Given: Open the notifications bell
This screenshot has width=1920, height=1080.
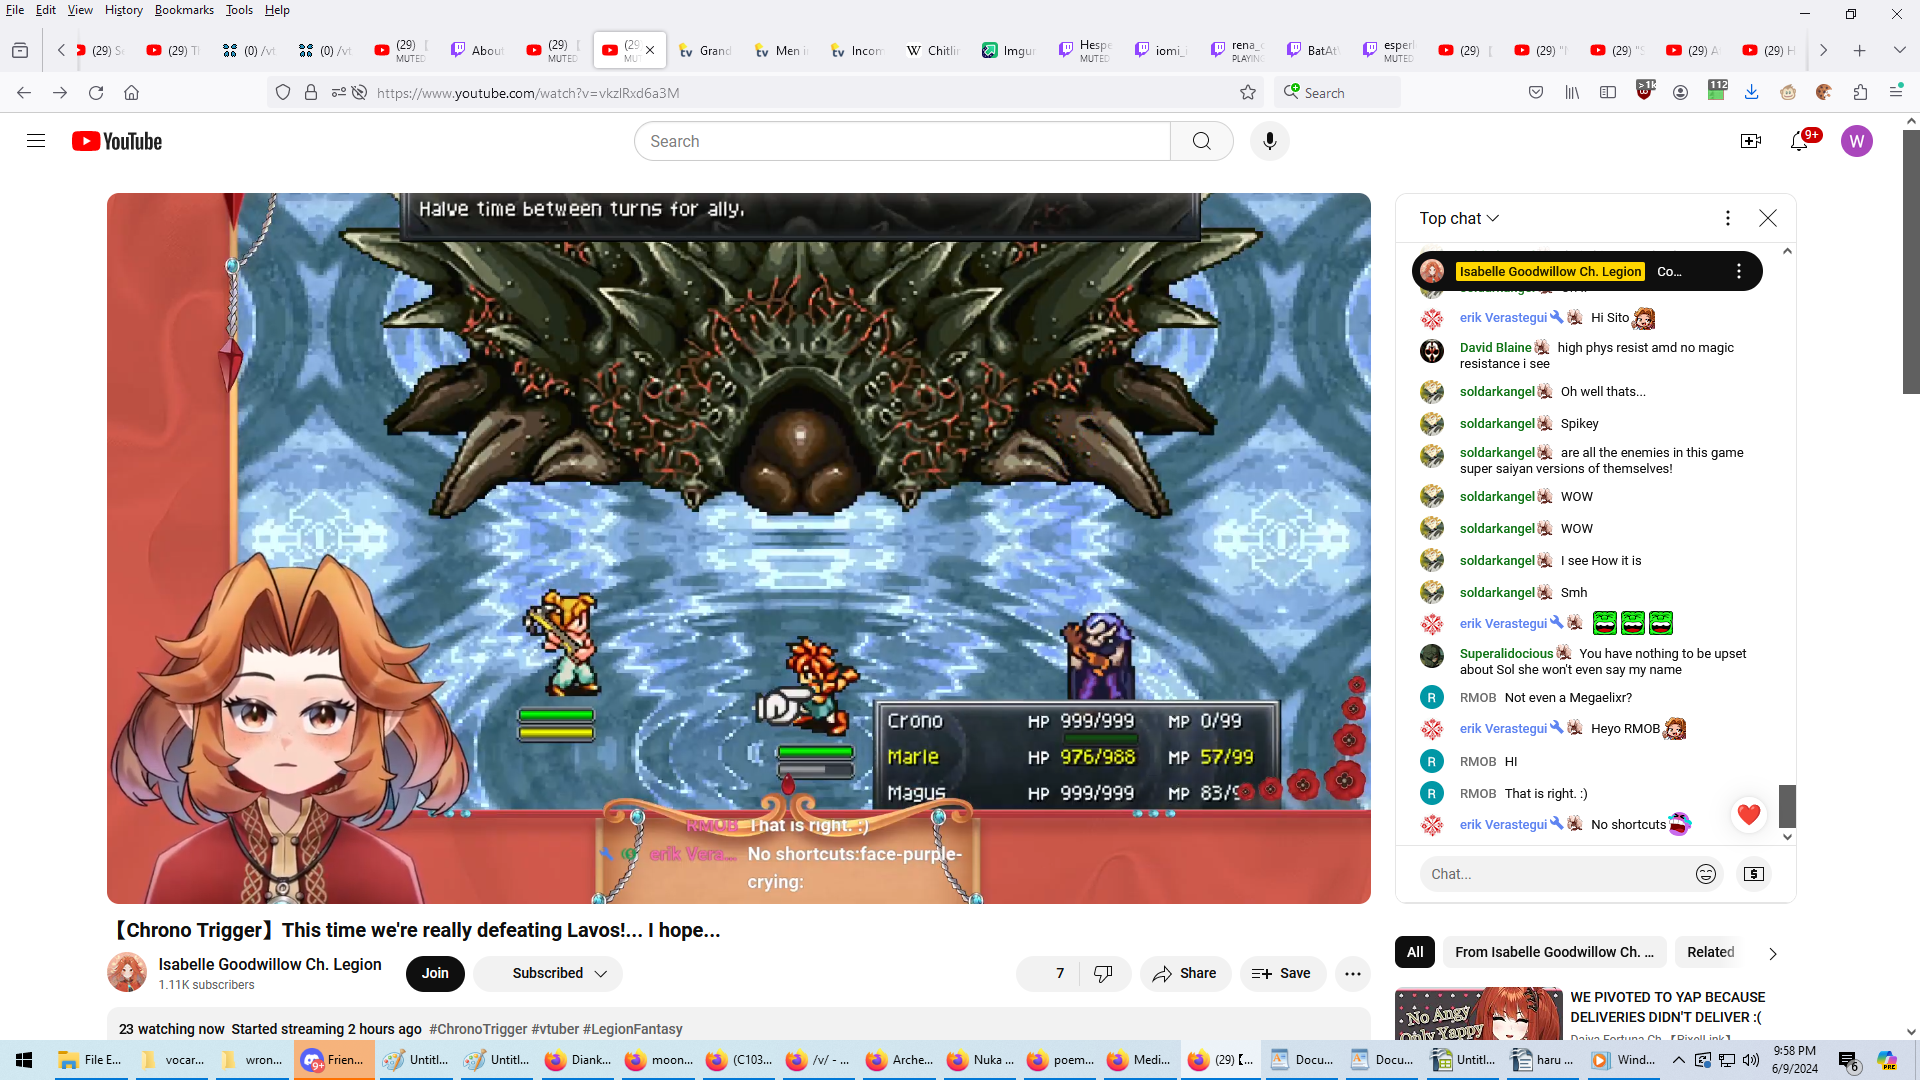Looking at the screenshot, I should click(x=1799, y=141).
